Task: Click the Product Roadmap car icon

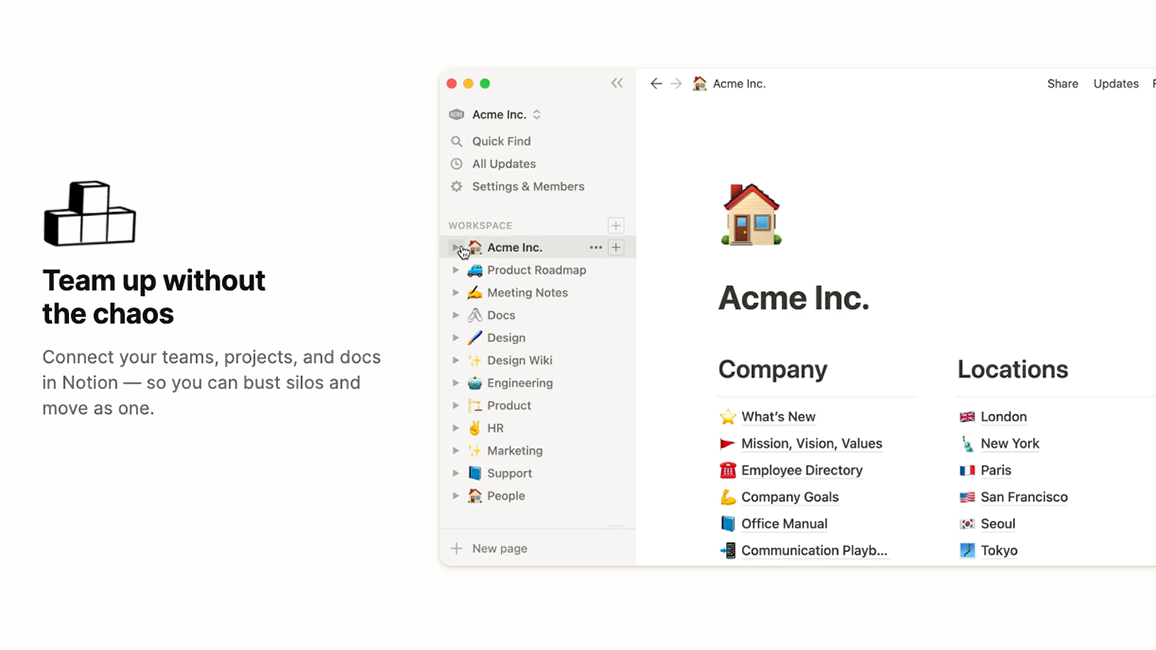Action: (473, 269)
